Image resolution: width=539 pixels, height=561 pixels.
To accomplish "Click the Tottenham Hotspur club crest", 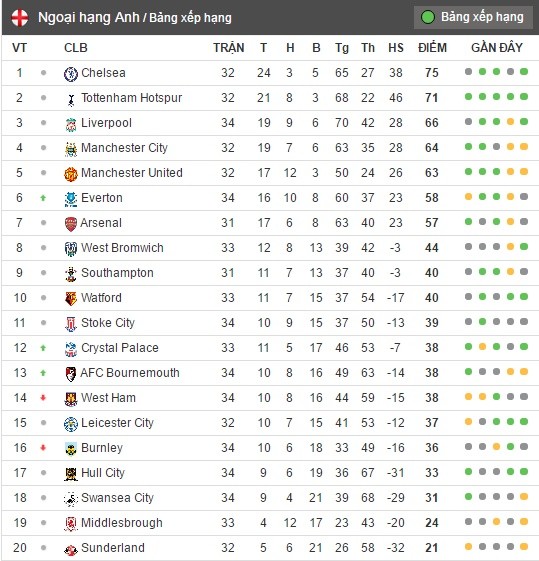I will [x=71, y=99].
